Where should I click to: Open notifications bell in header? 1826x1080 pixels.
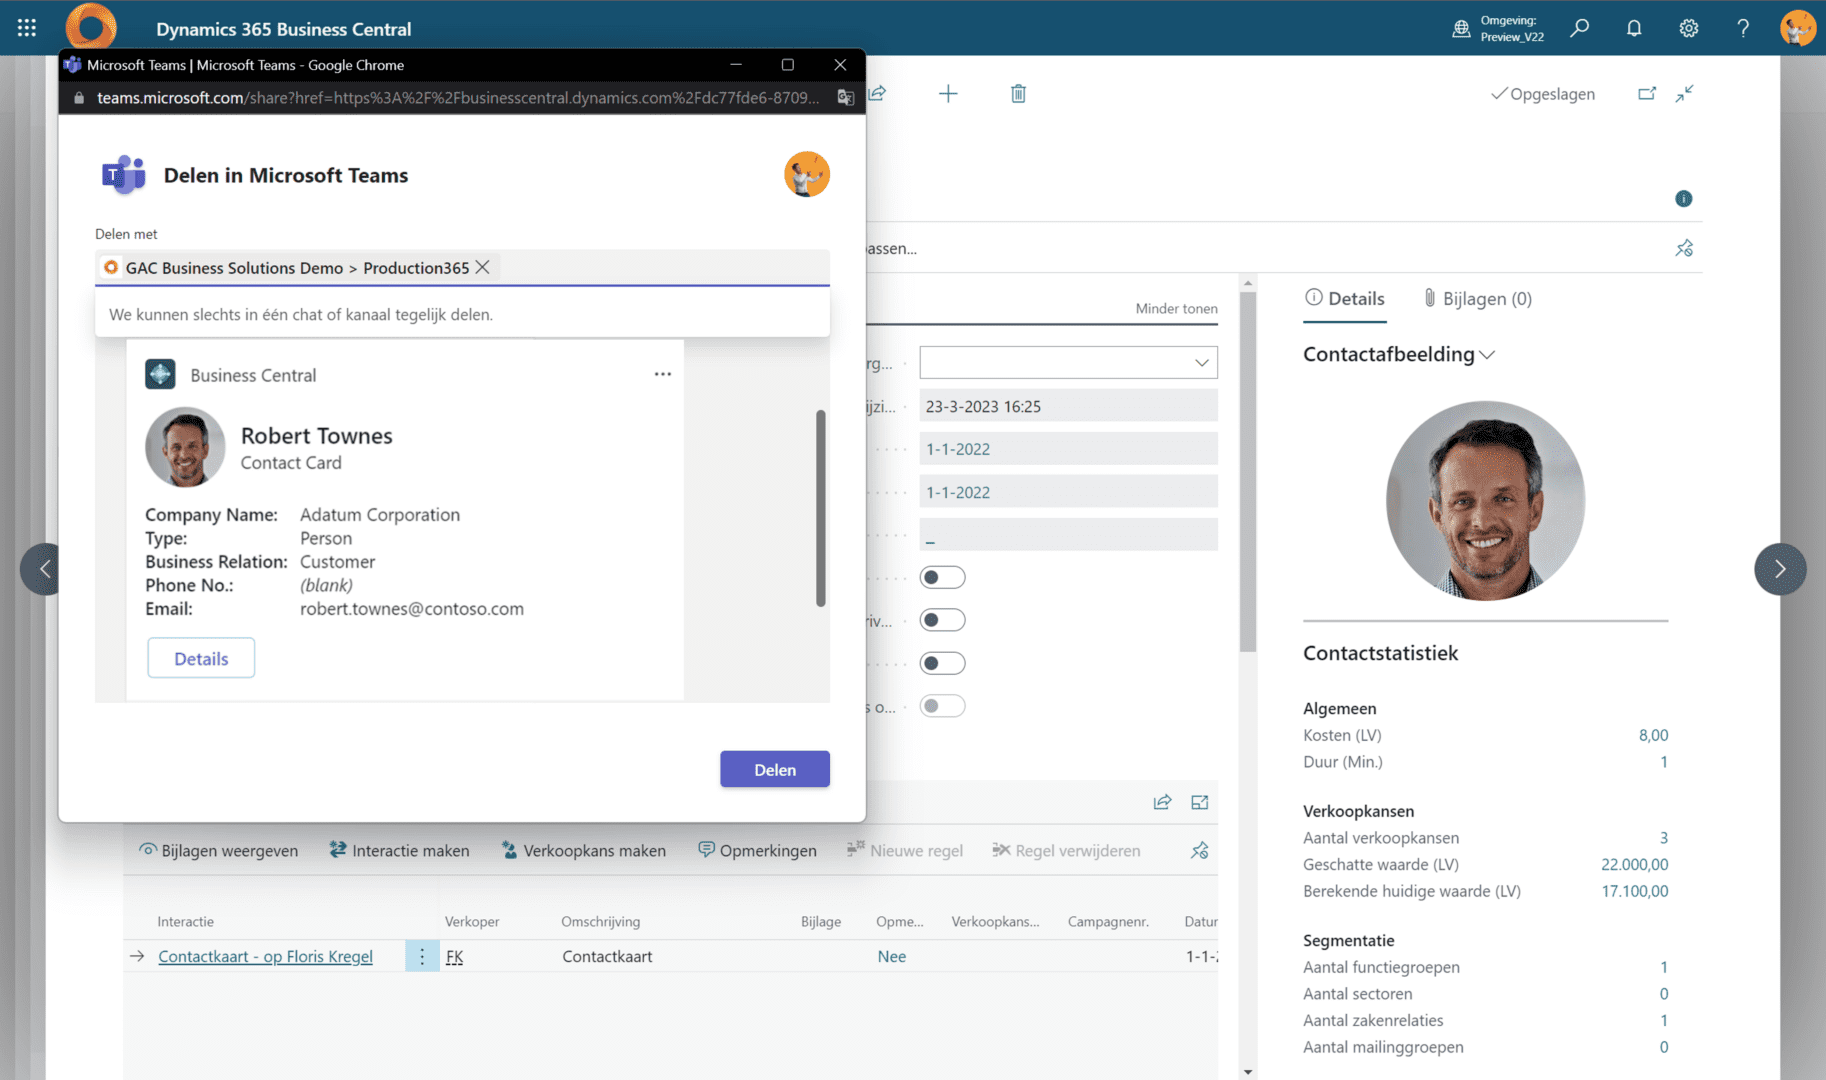[x=1634, y=28]
